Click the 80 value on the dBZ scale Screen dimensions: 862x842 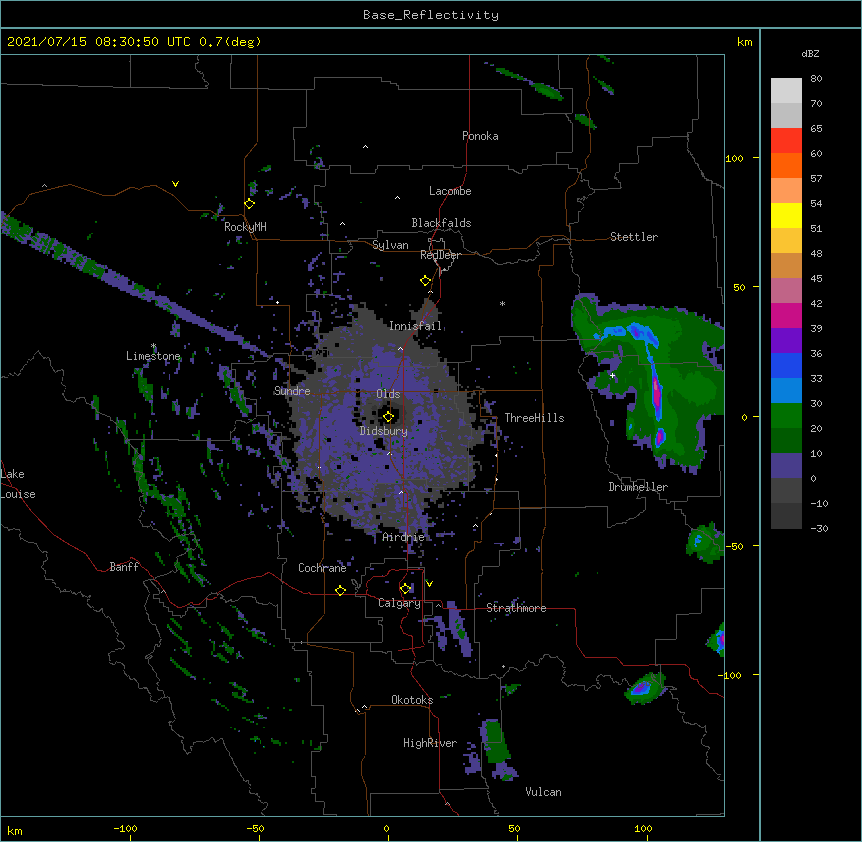tap(816, 79)
